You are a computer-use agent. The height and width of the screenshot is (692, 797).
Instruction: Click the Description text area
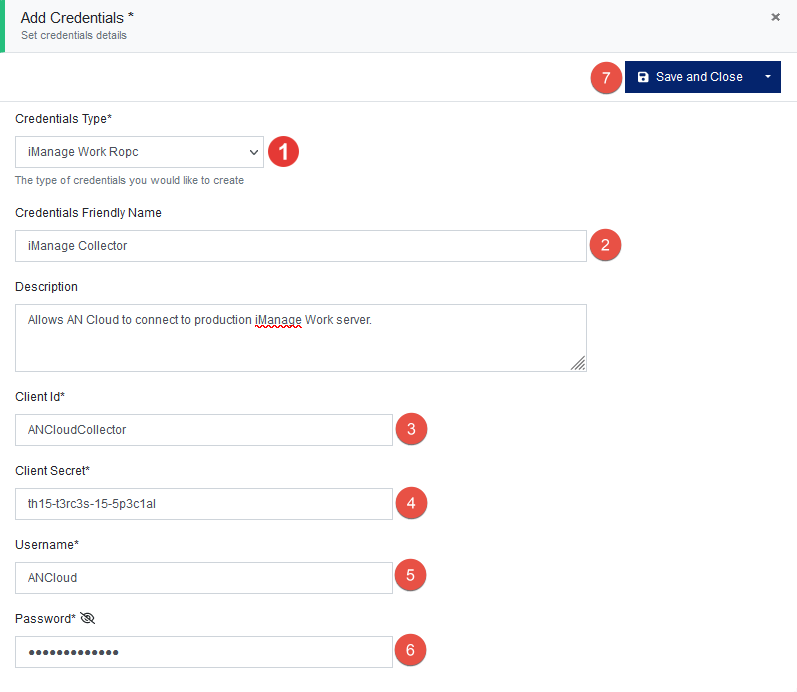[301, 338]
